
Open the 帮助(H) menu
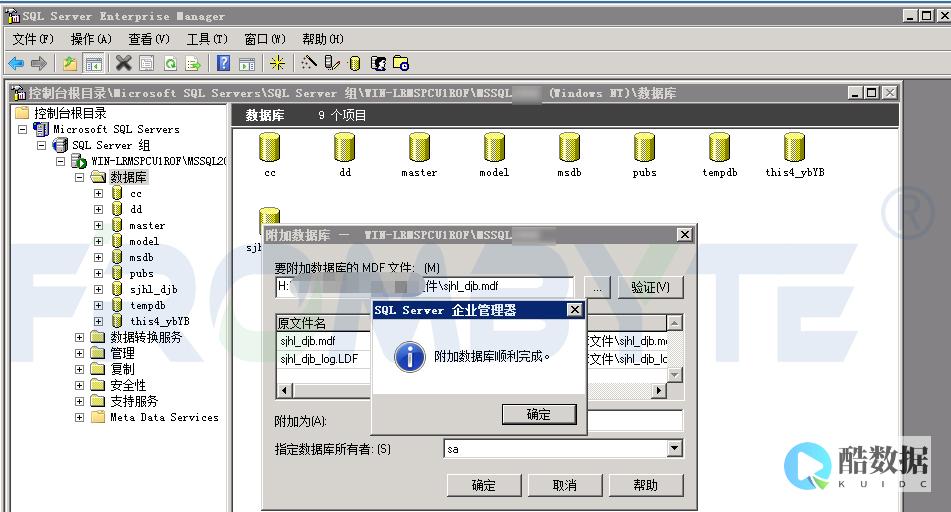(323, 39)
